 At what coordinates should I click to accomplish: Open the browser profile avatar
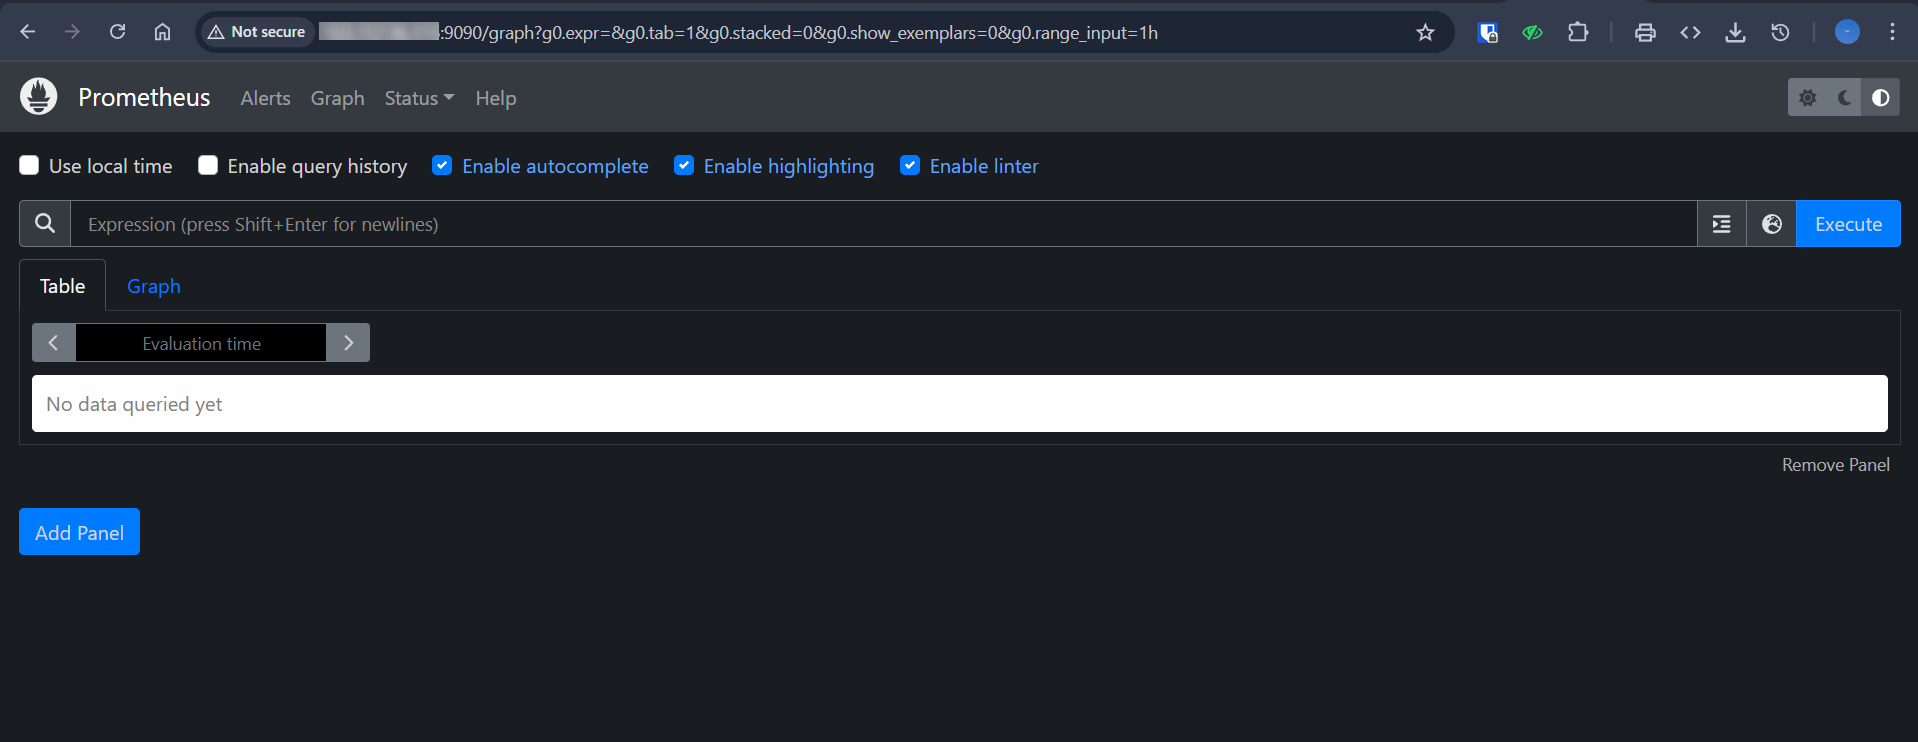click(1847, 33)
